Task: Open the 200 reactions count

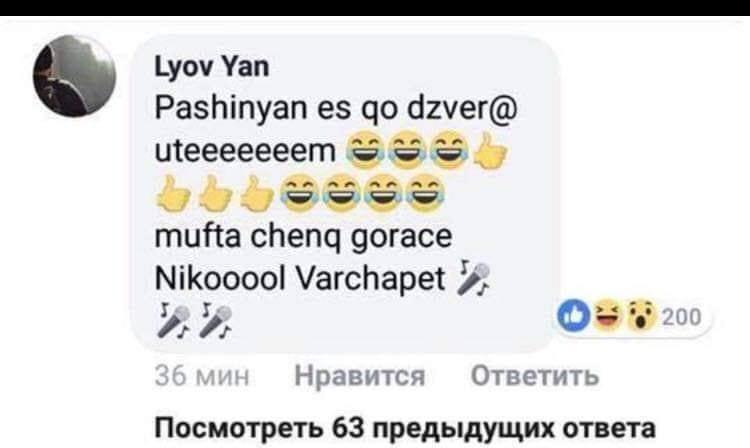Action: (x=682, y=317)
